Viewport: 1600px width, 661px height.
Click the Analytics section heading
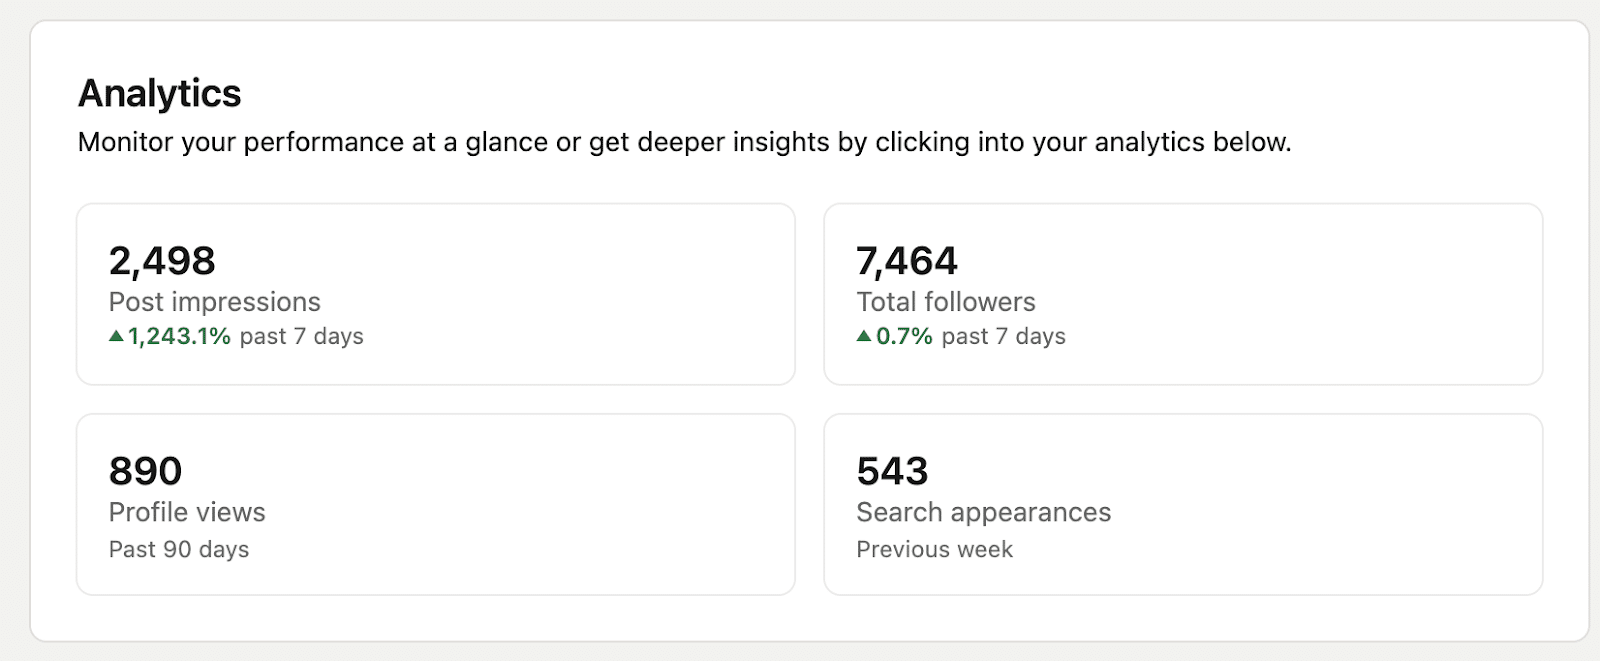tap(159, 93)
